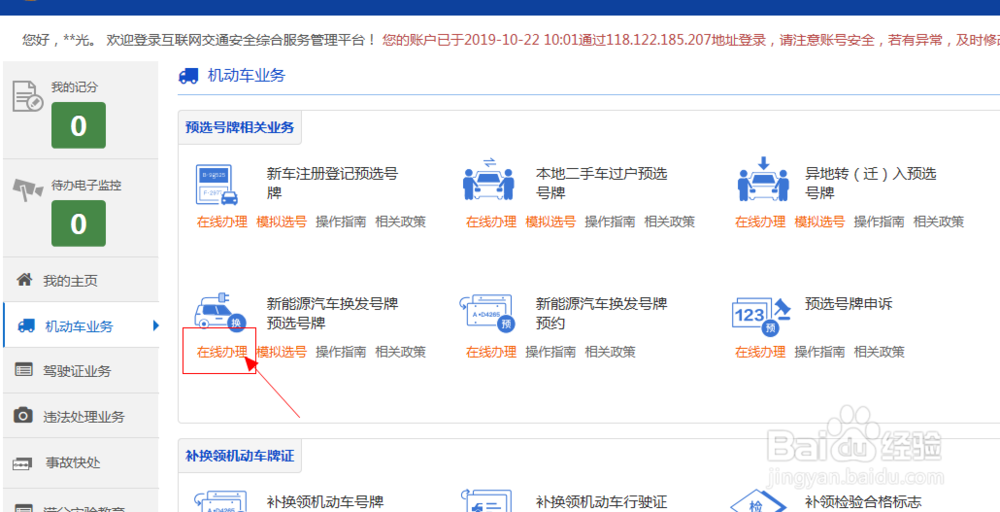Open 操作指南 under 新车注册登记预选号牌
1000x512 pixels.
[341, 222]
